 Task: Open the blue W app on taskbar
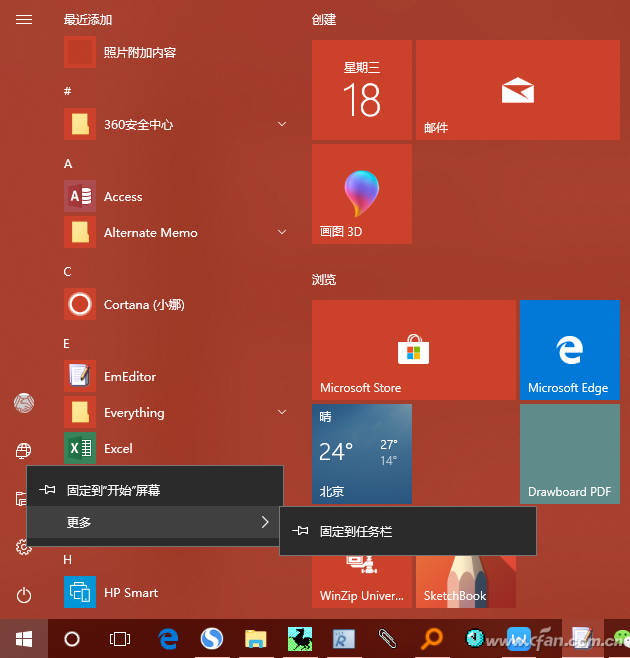point(519,639)
